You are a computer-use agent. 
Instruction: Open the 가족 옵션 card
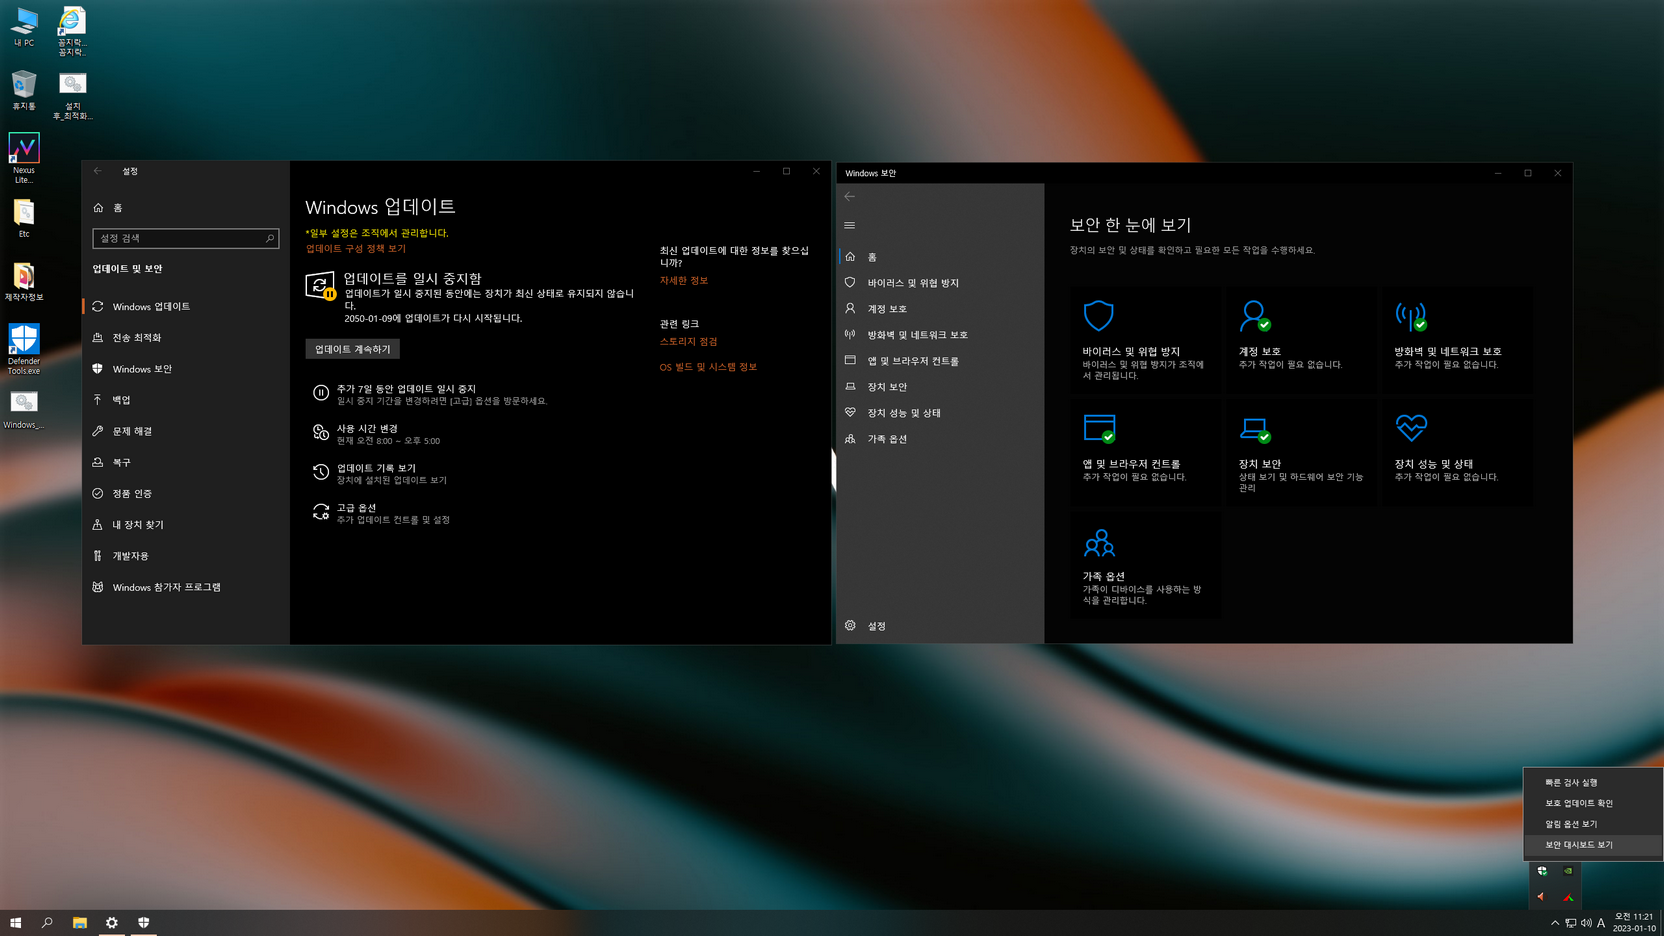point(1145,566)
